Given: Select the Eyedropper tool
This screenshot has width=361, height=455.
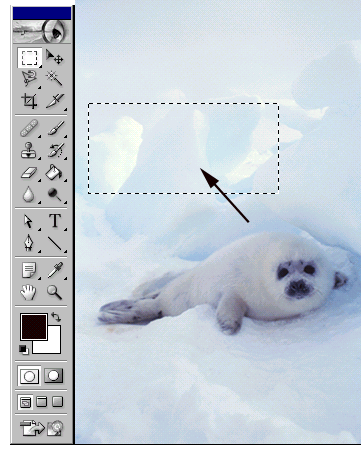Looking at the screenshot, I should click(x=55, y=270).
